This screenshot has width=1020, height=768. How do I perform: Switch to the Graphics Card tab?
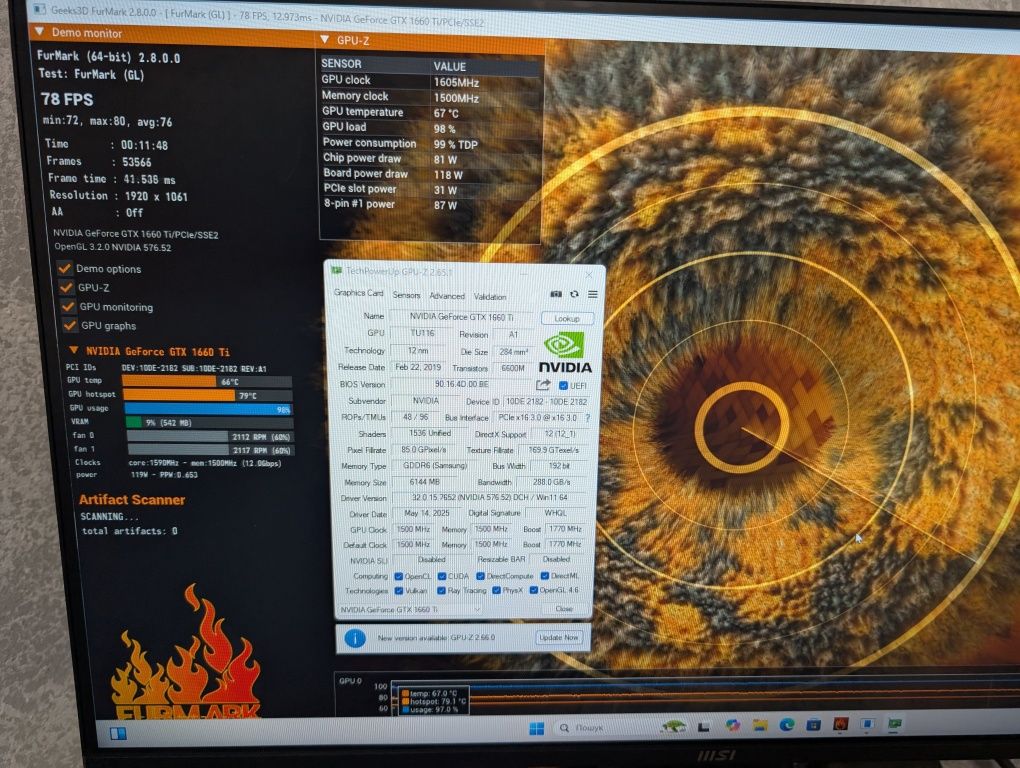click(x=359, y=293)
